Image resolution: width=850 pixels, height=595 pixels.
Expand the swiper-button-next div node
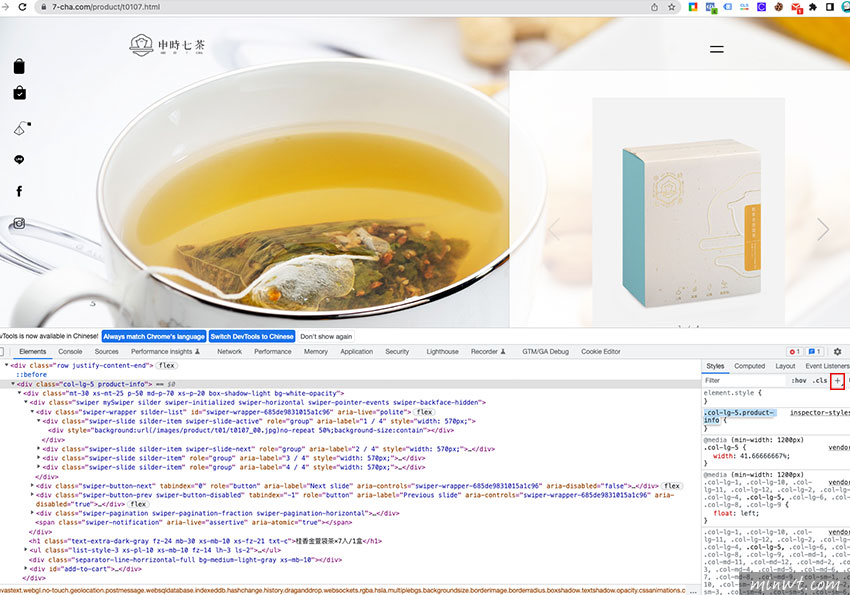pyautogui.click(x=33, y=486)
